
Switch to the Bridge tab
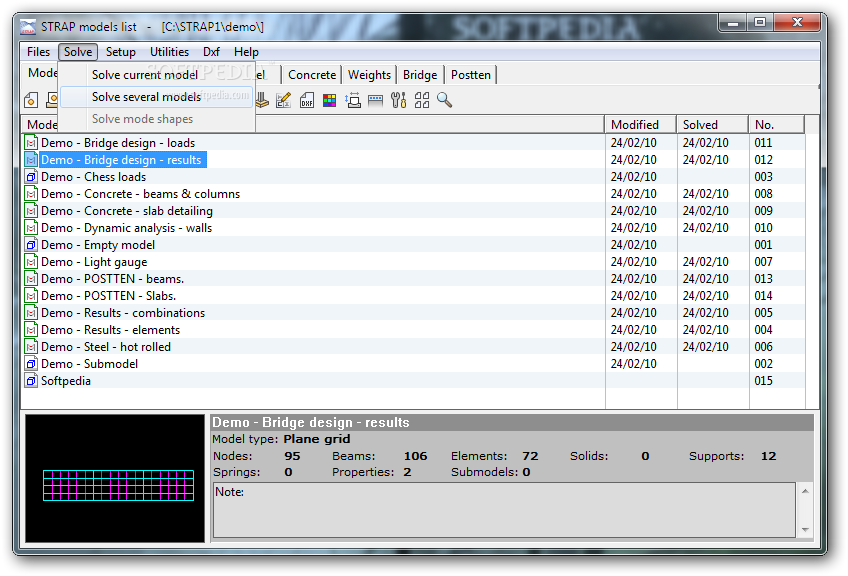(x=420, y=75)
